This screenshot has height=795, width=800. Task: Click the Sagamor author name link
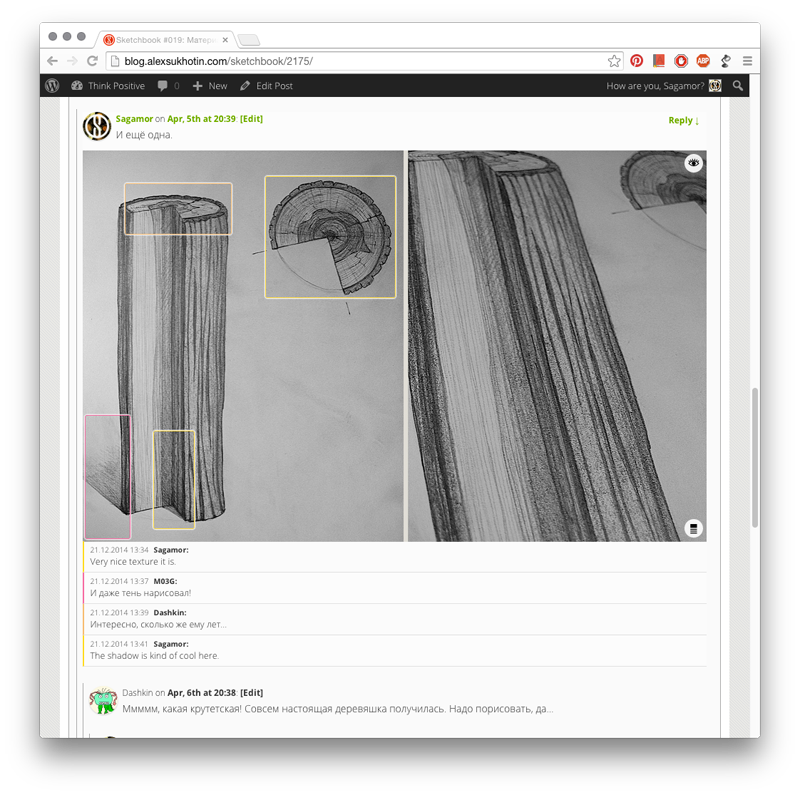[134, 118]
